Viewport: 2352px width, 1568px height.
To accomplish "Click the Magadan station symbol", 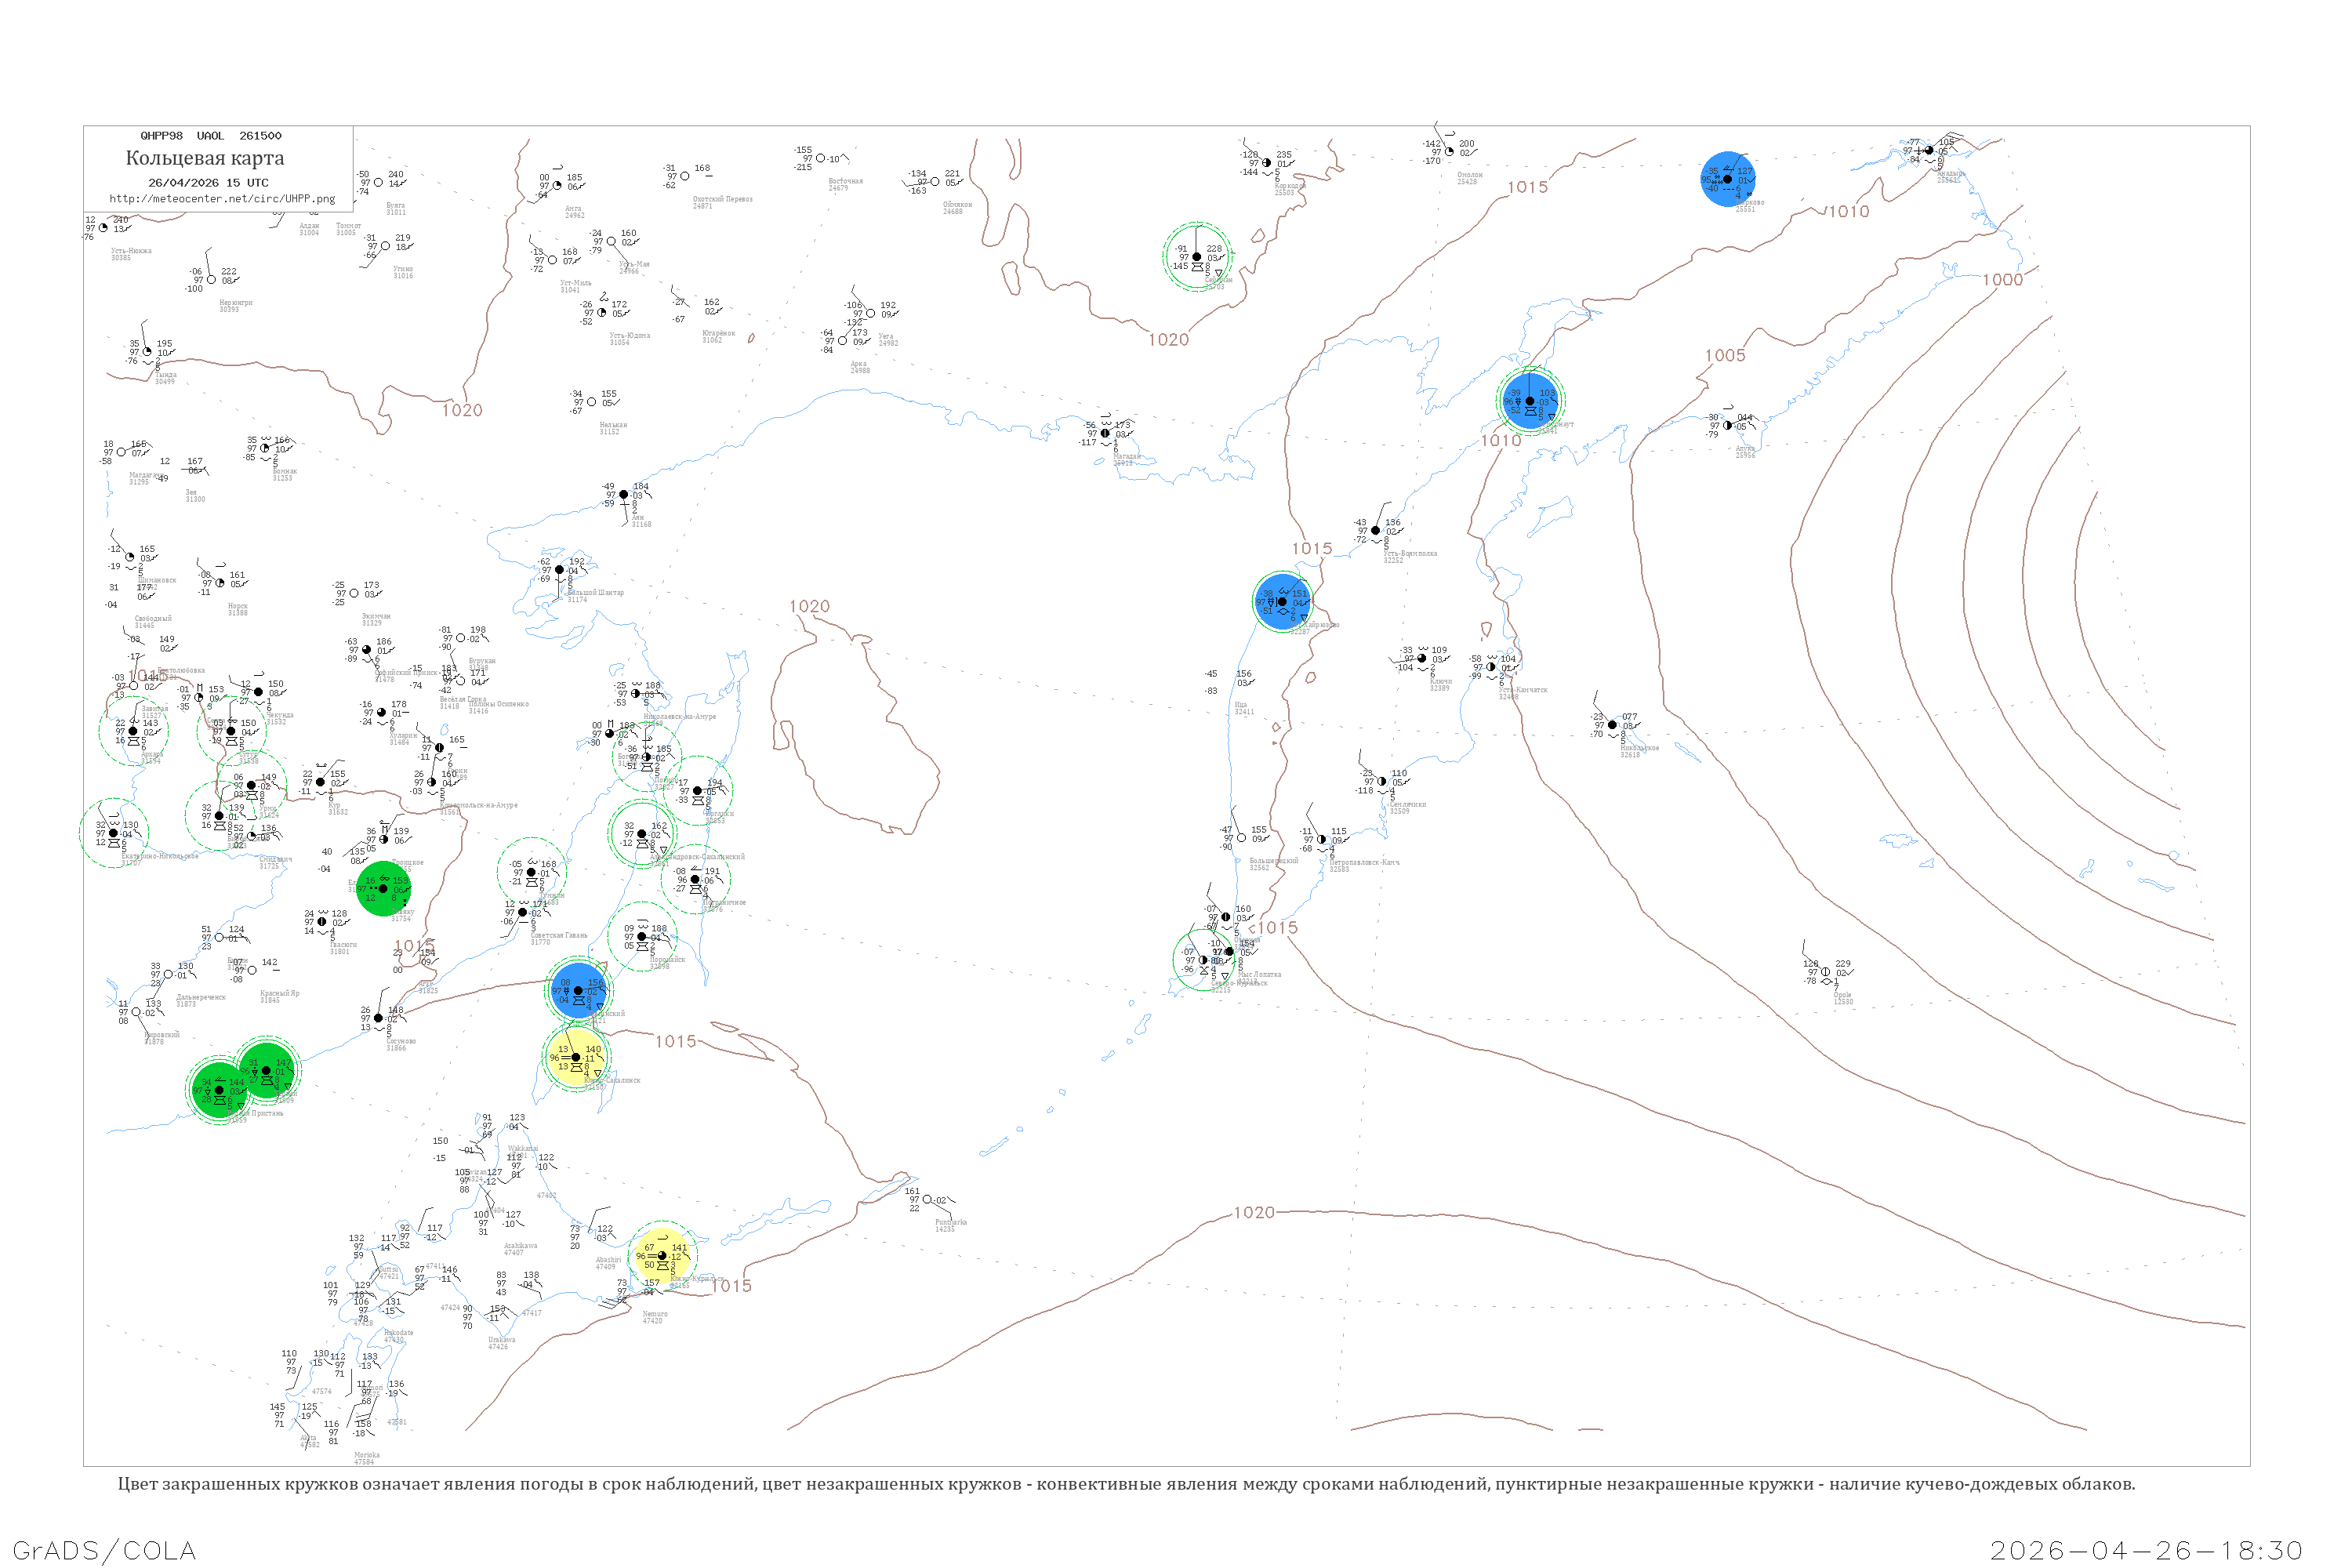I will click(x=1105, y=433).
